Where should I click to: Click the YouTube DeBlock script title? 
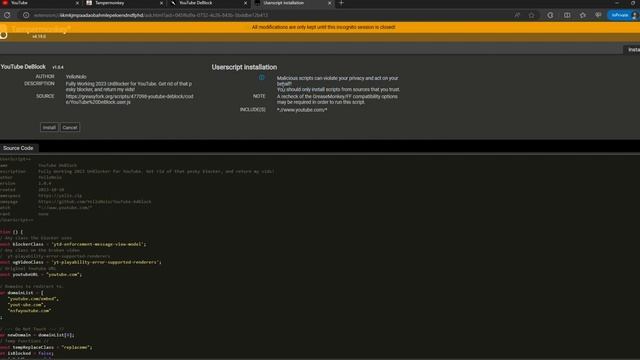tap(23, 67)
